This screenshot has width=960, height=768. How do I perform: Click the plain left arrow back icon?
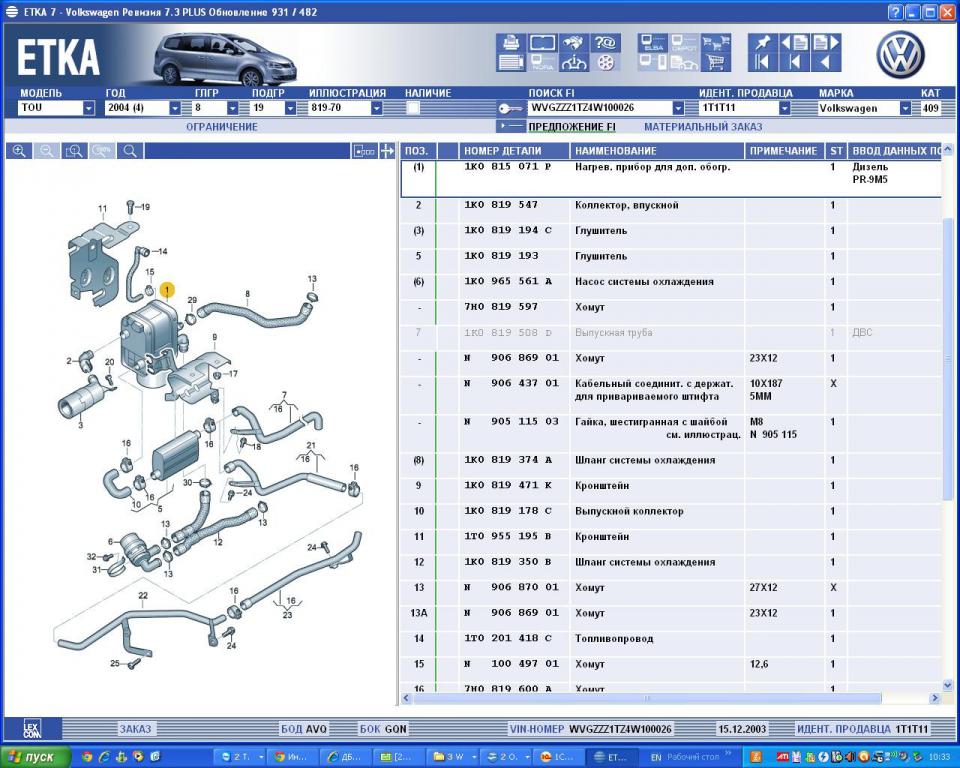click(827, 62)
